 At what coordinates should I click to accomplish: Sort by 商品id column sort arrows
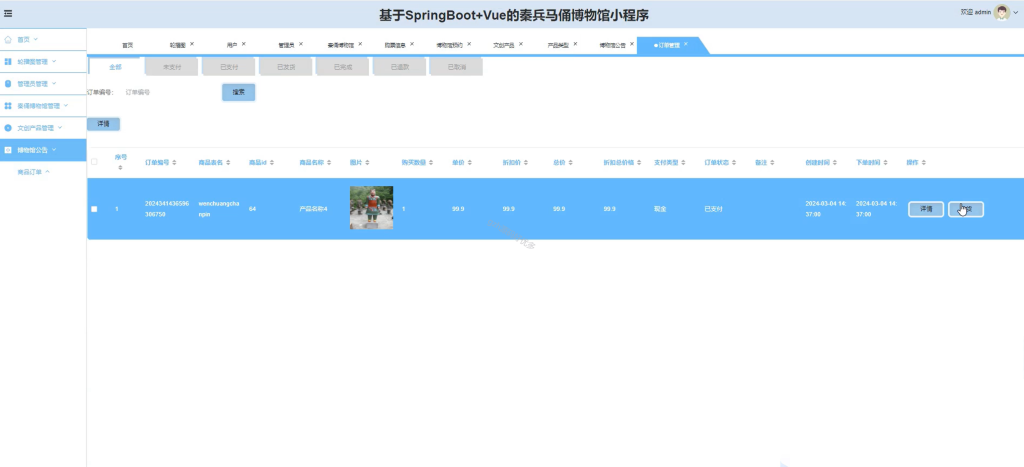[x=272, y=162]
